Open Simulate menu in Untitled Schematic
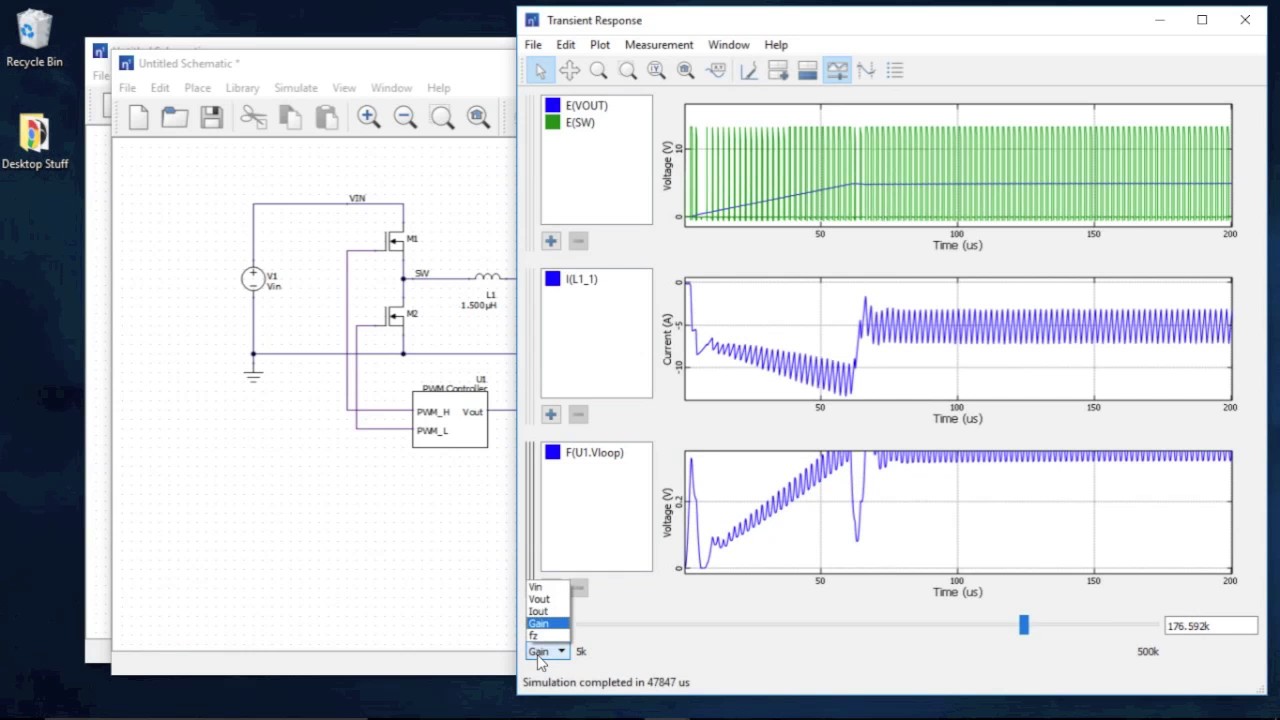The height and width of the screenshot is (720, 1280). [x=296, y=88]
